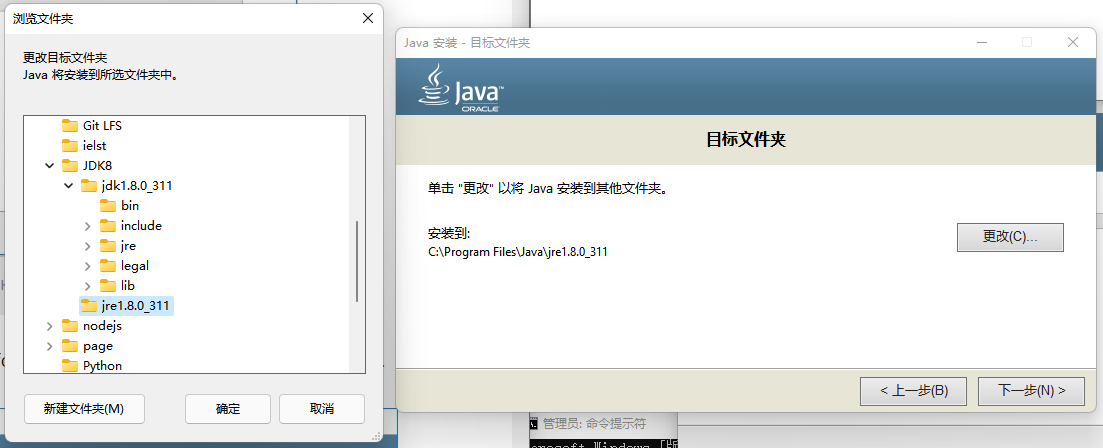Expand the include folder node

pos(87,226)
